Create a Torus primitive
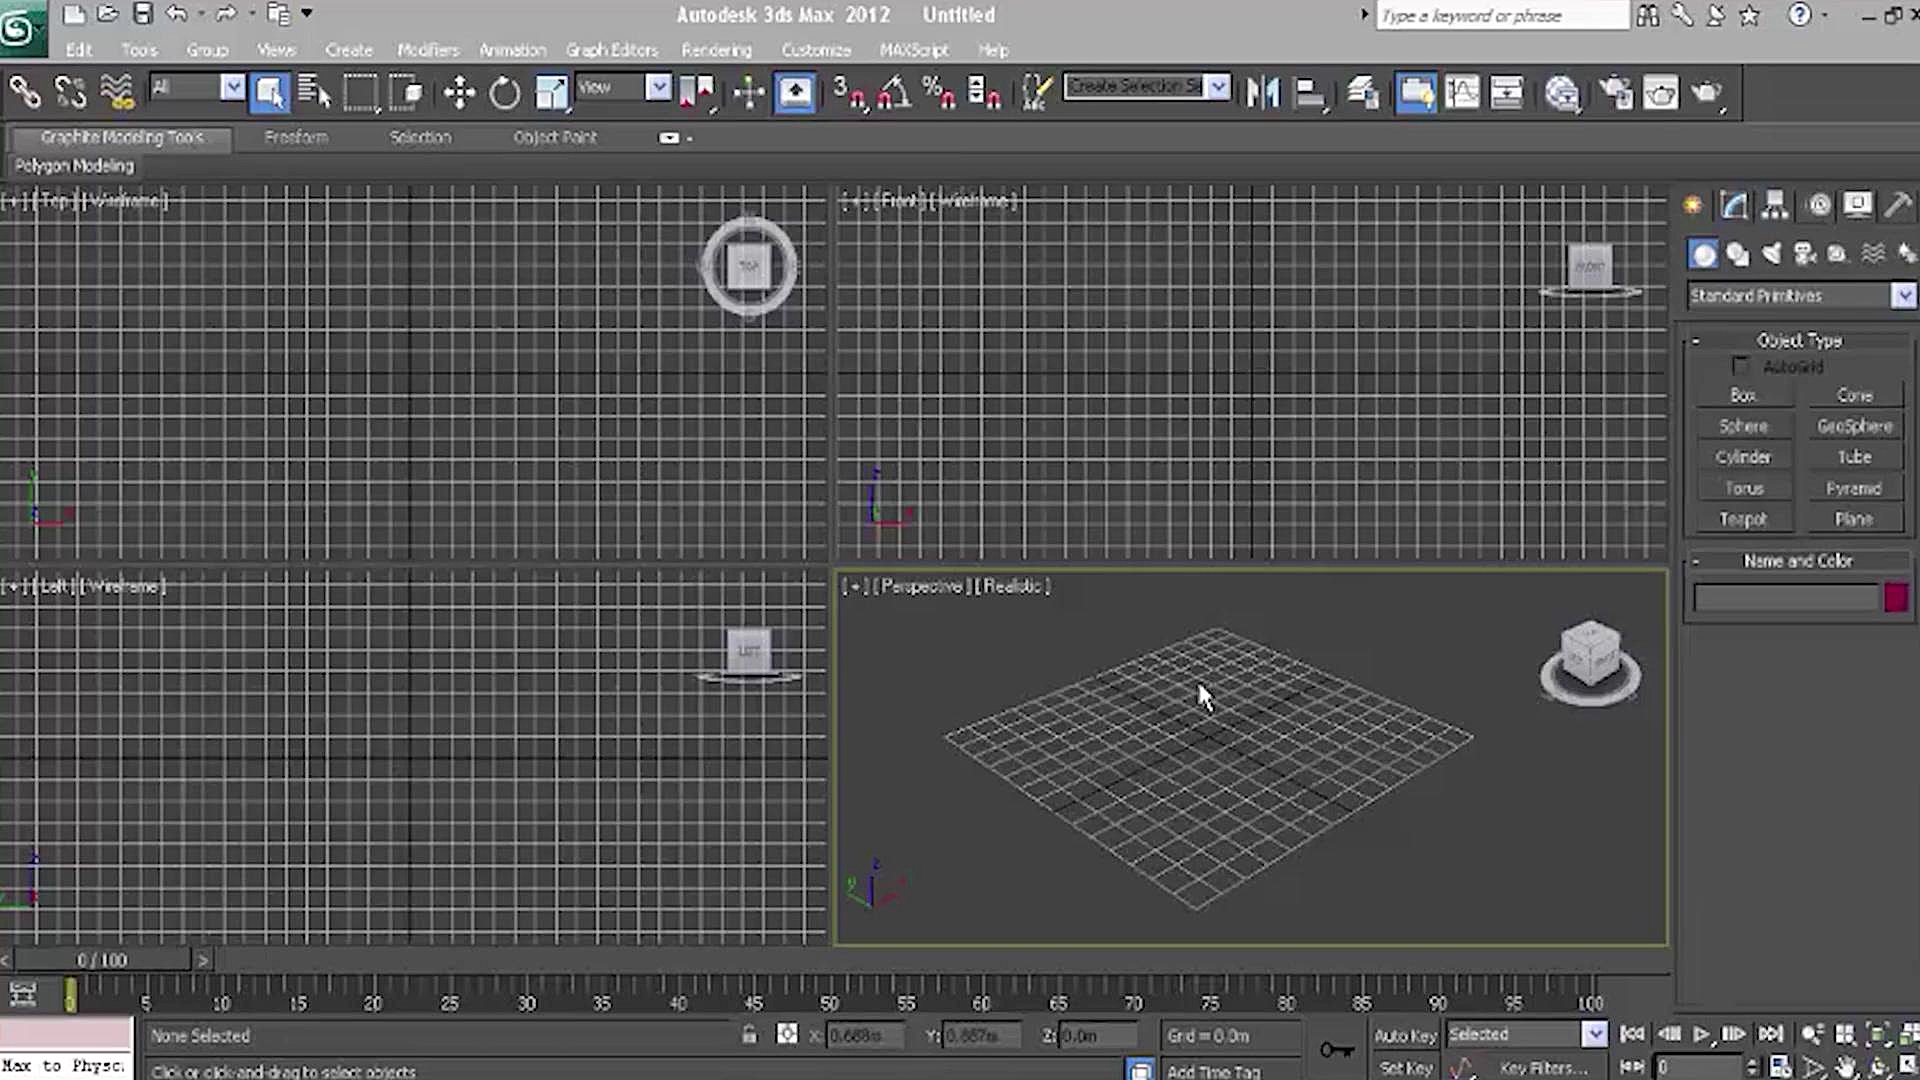This screenshot has width=1920, height=1080. (1743, 489)
